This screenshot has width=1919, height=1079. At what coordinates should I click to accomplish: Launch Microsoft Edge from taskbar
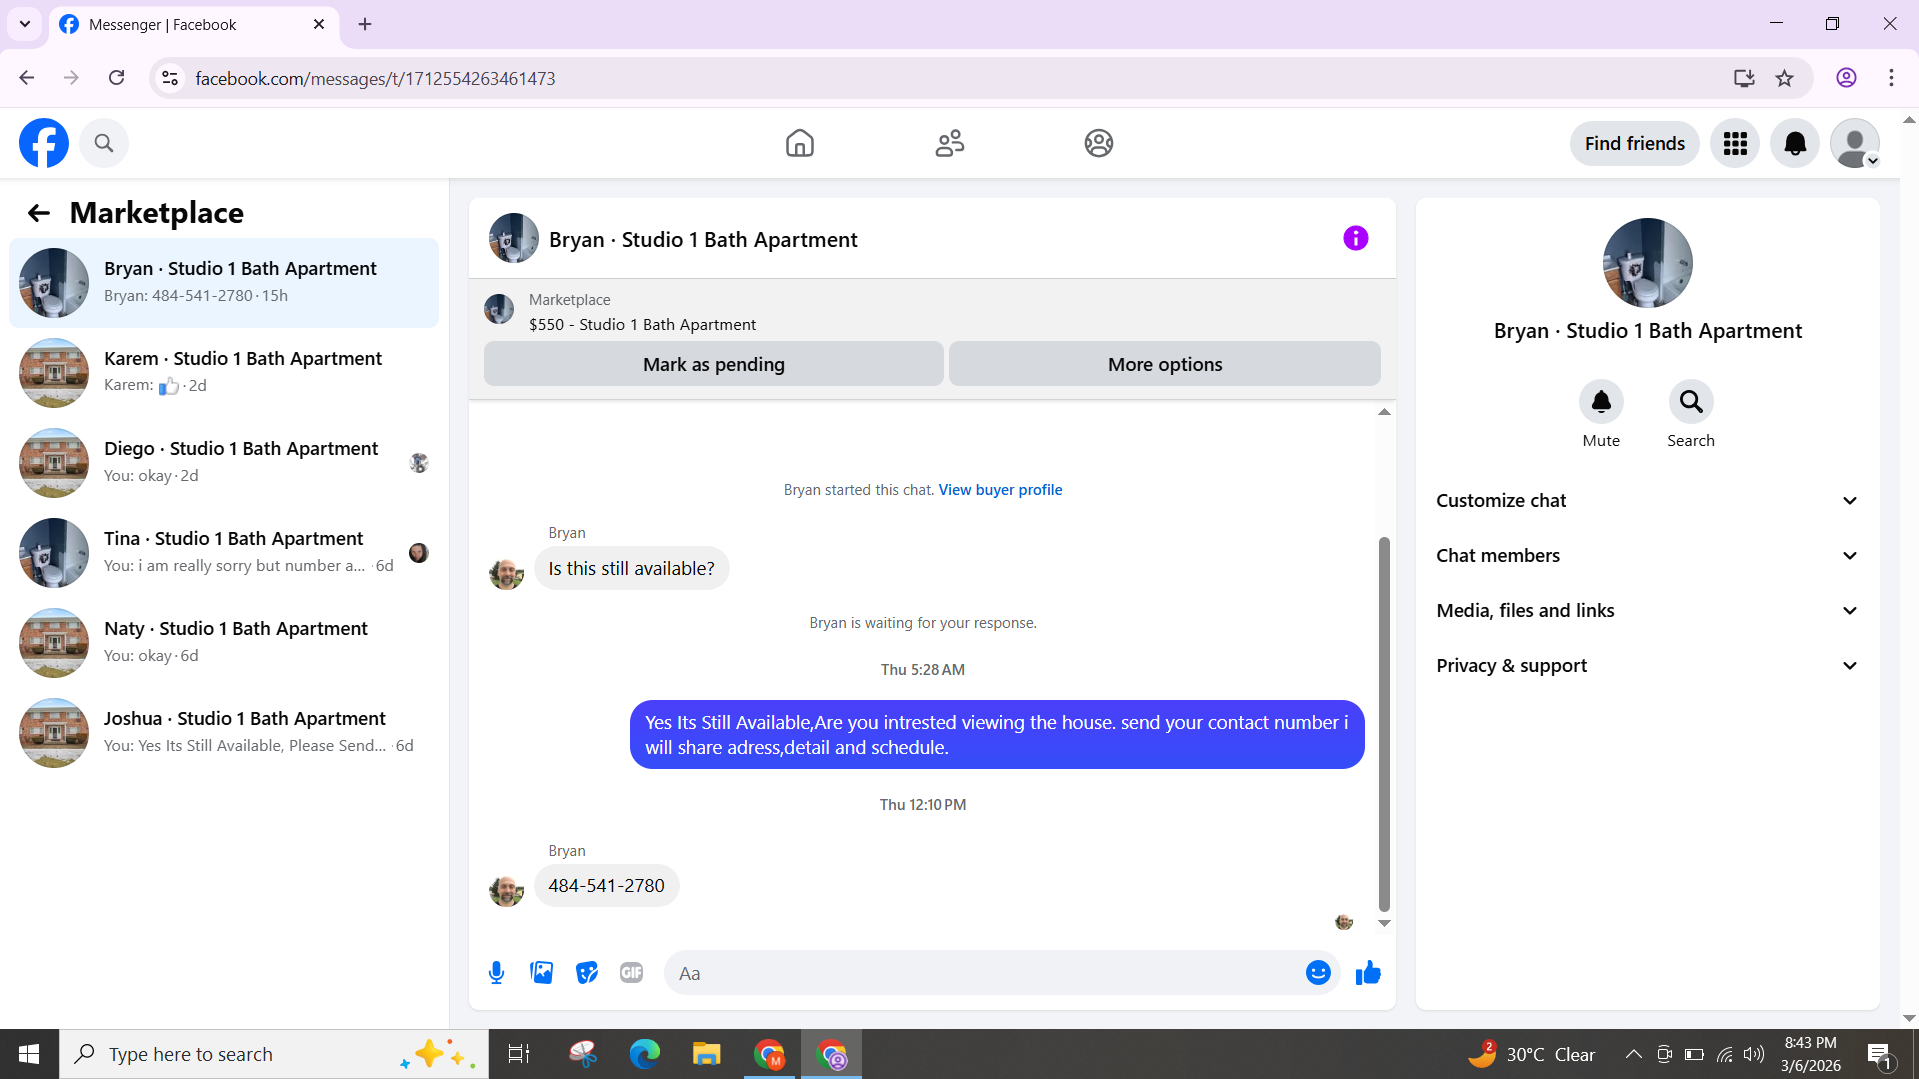coord(644,1054)
